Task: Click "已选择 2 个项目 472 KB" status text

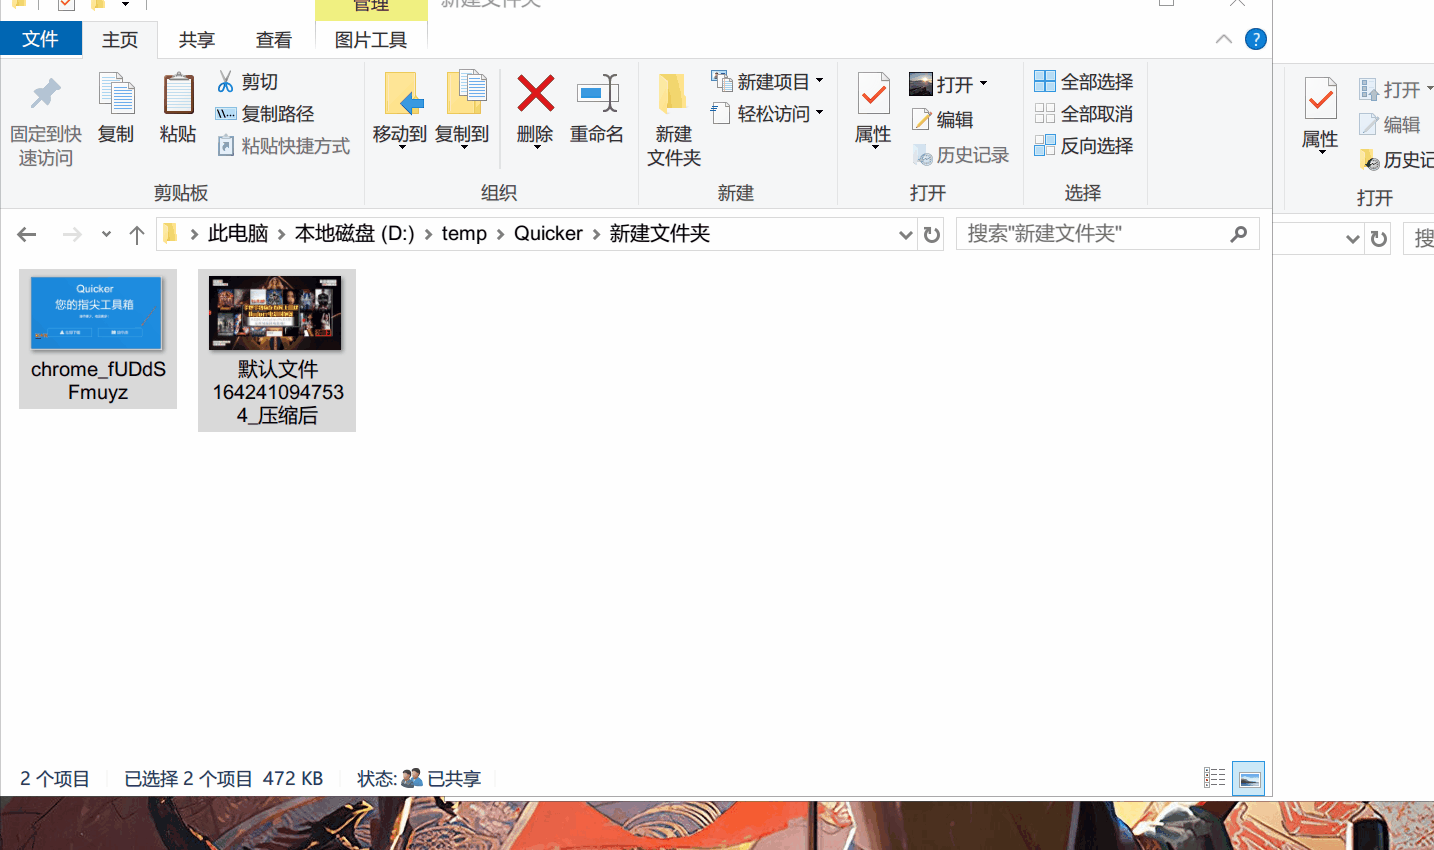Action: [224, 779]
